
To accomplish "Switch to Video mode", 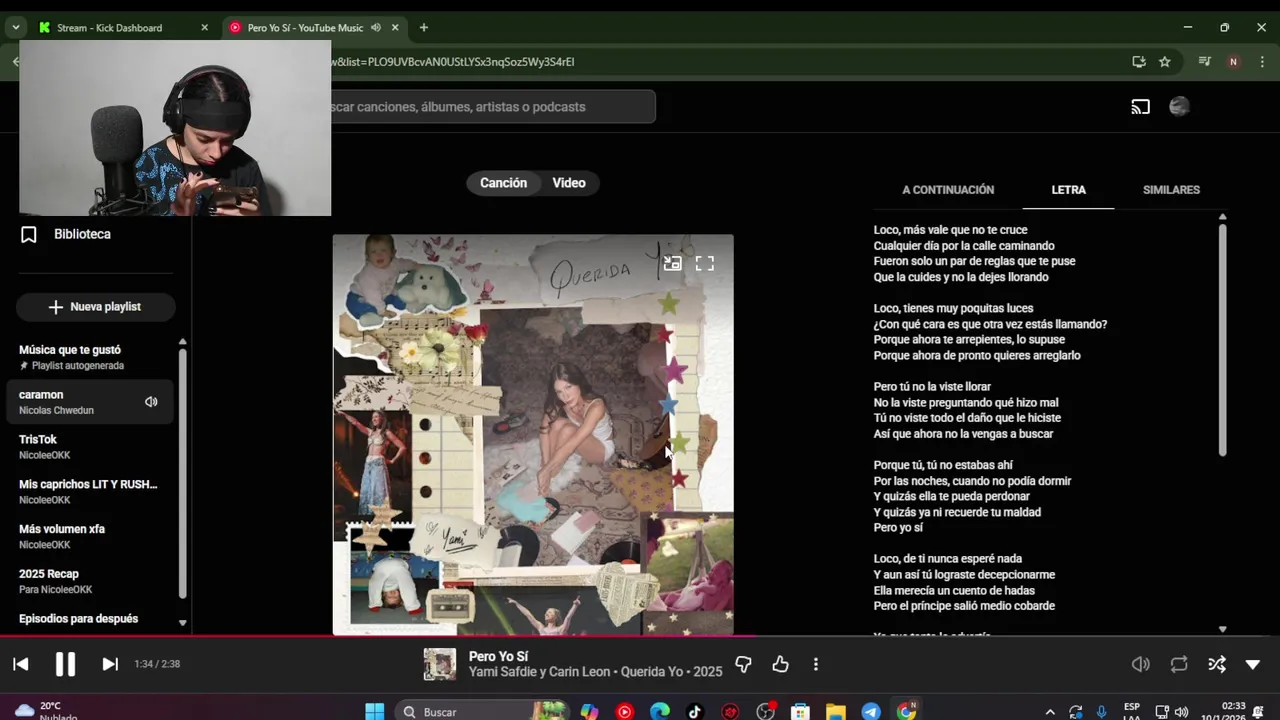I will click(x=569, y=183).
